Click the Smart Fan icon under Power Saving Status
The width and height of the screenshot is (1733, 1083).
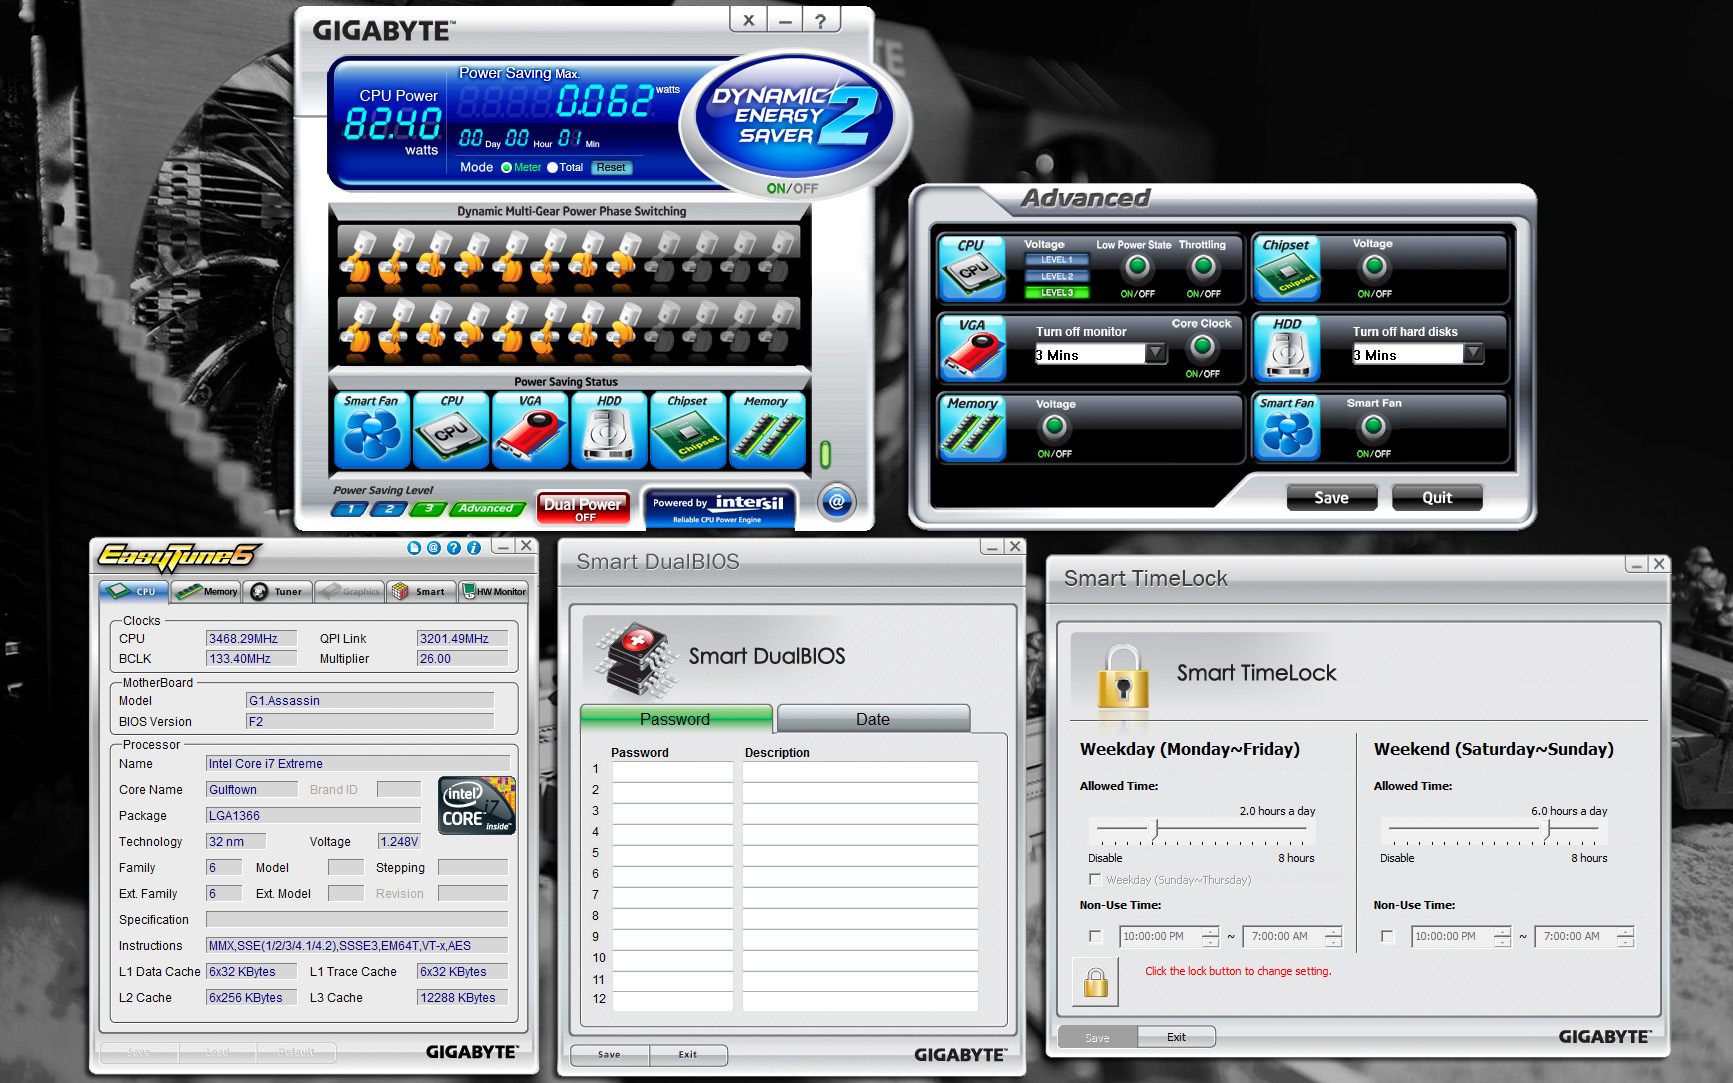pyautogui.click(x=371, y=430)
